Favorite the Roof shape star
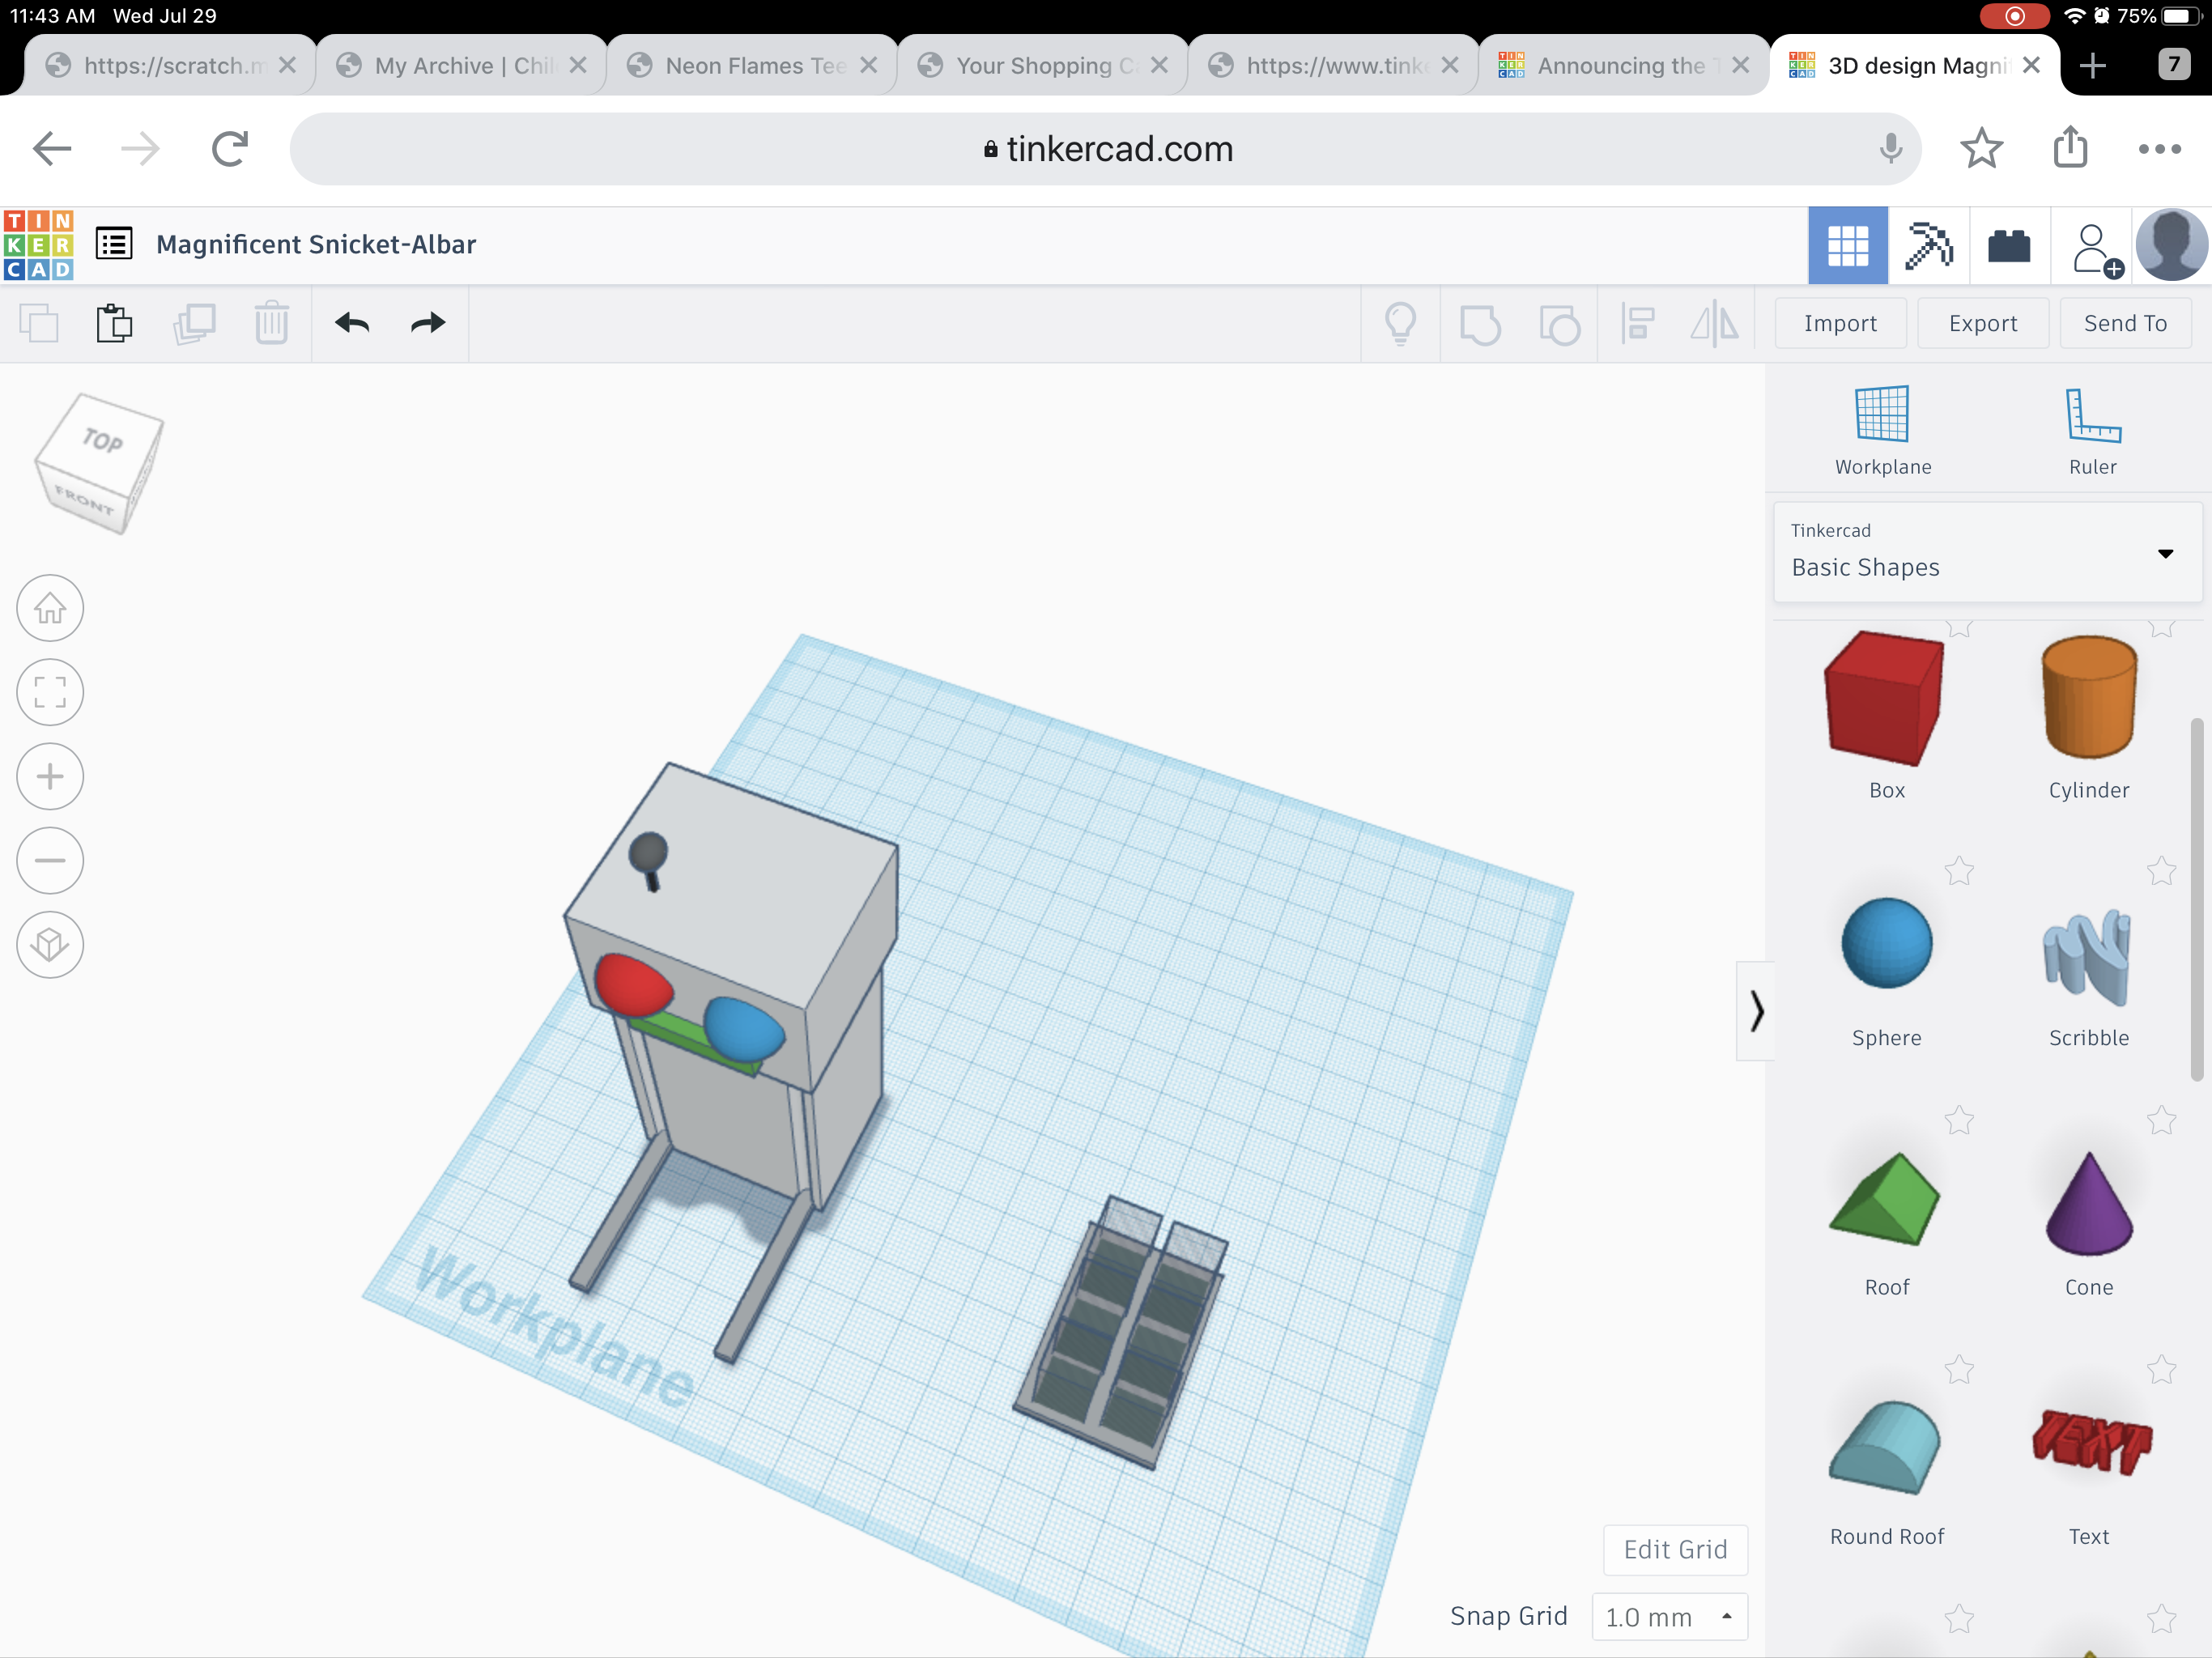Screen dimensions: 2212x1658 coord(1959,1120)
